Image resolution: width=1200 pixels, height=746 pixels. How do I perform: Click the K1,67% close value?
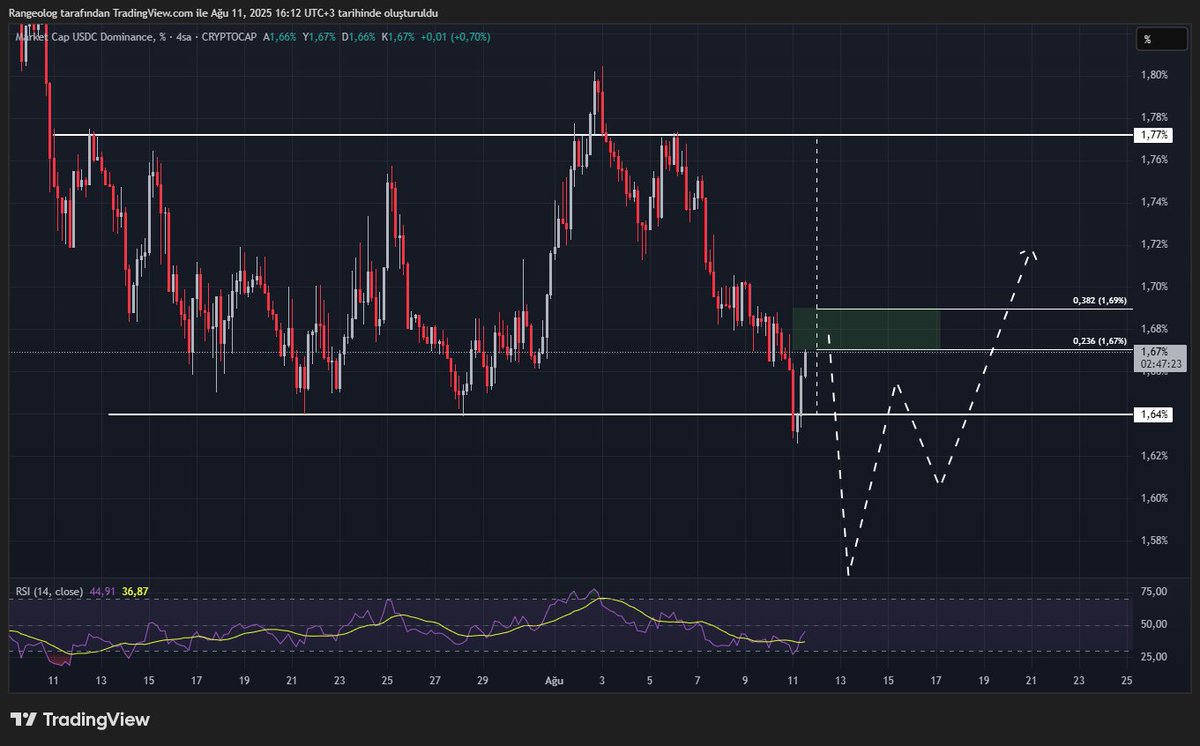pos(396,37)
